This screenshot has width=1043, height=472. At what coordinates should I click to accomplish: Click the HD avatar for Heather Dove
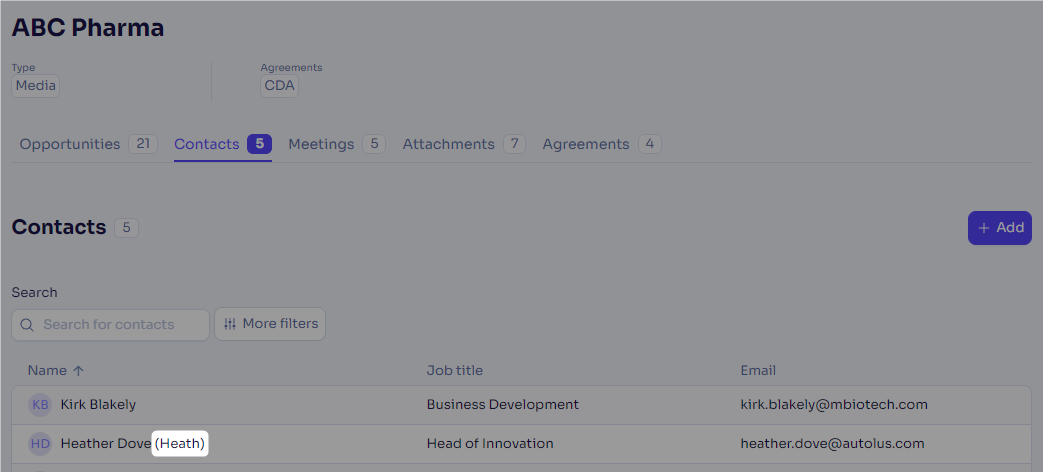pyautogui.click(x=40, y=444)
